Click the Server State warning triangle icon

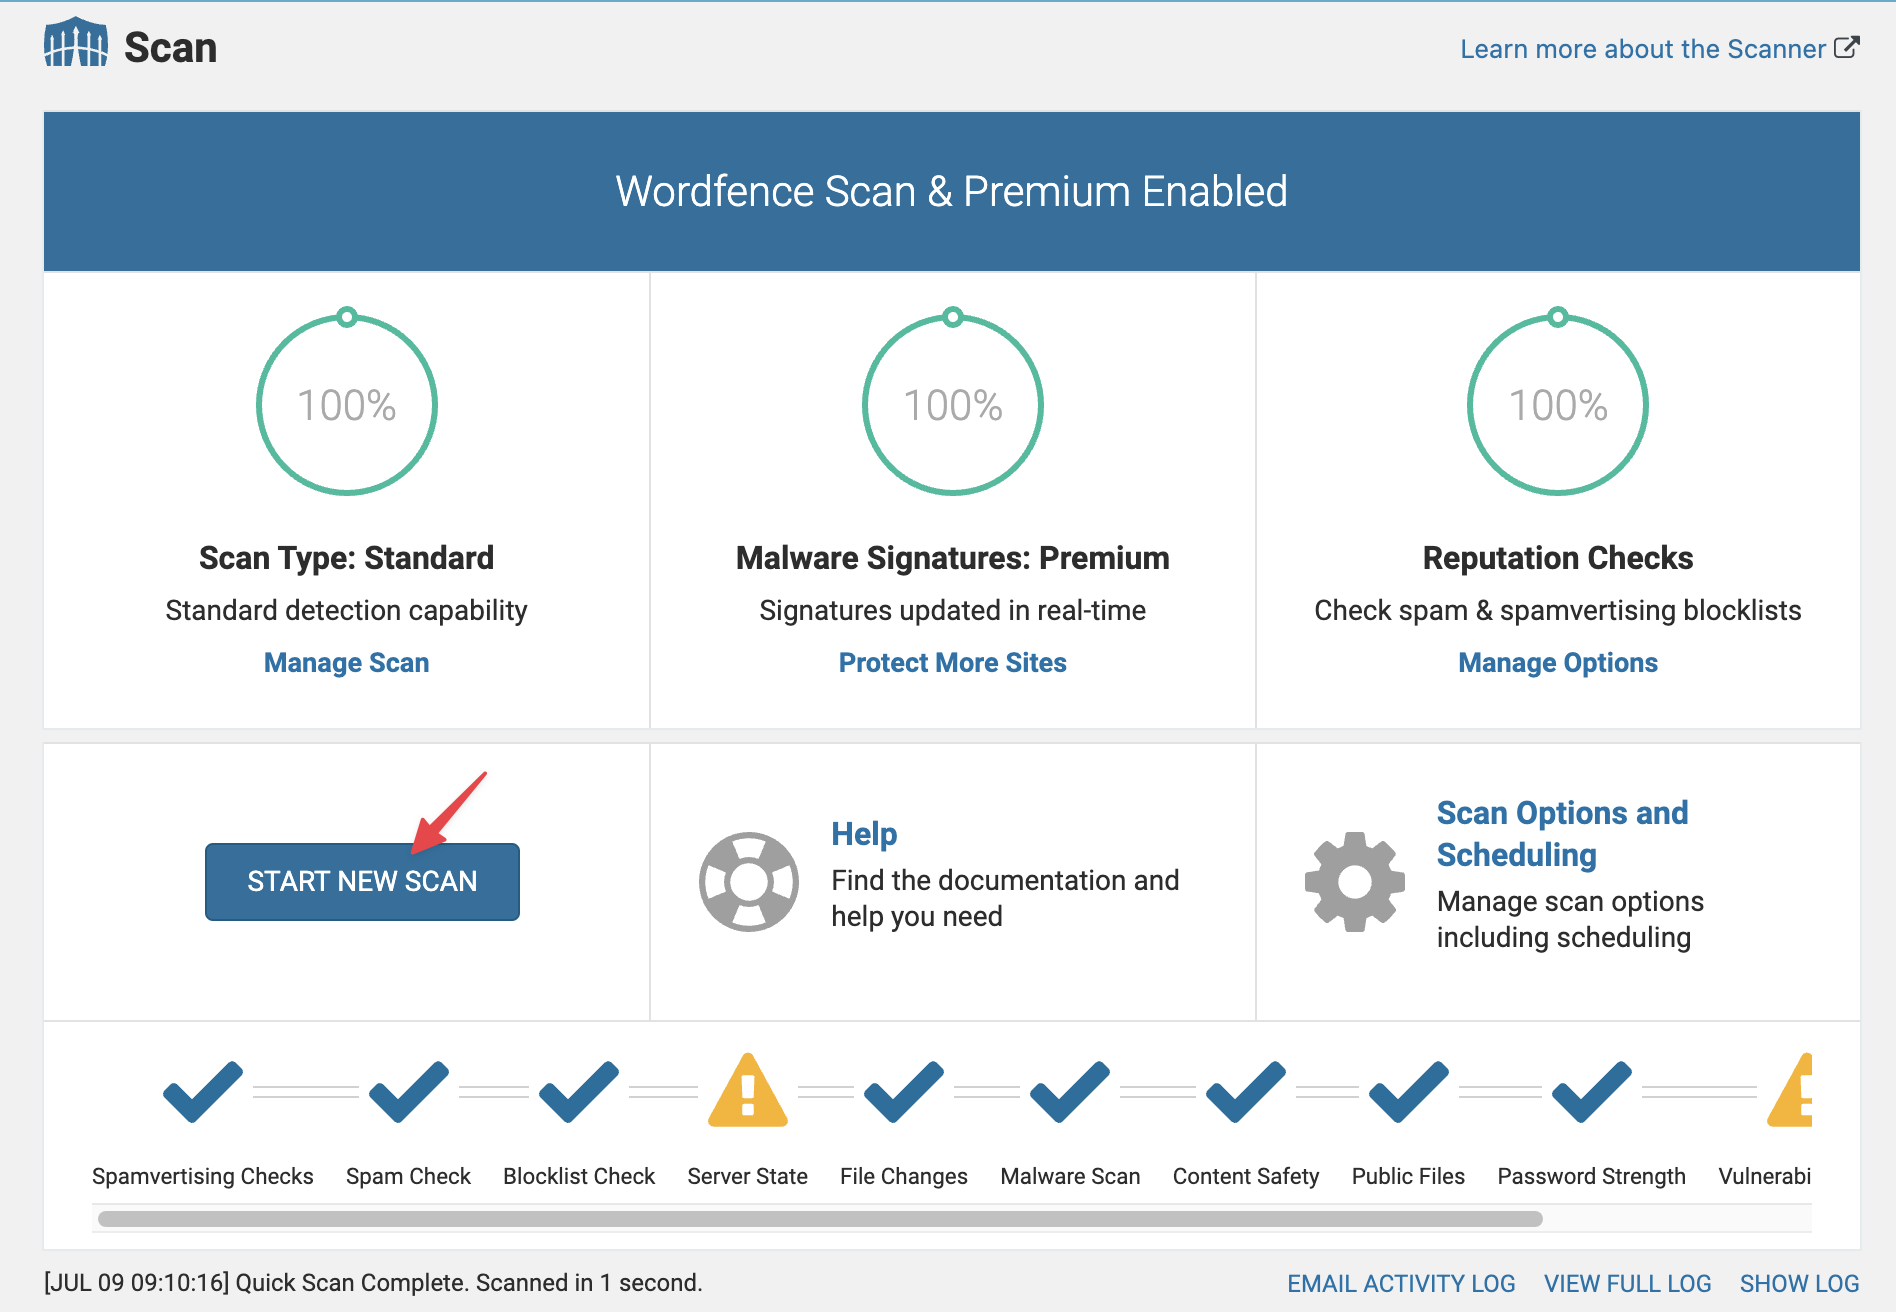click(748, 1090)
